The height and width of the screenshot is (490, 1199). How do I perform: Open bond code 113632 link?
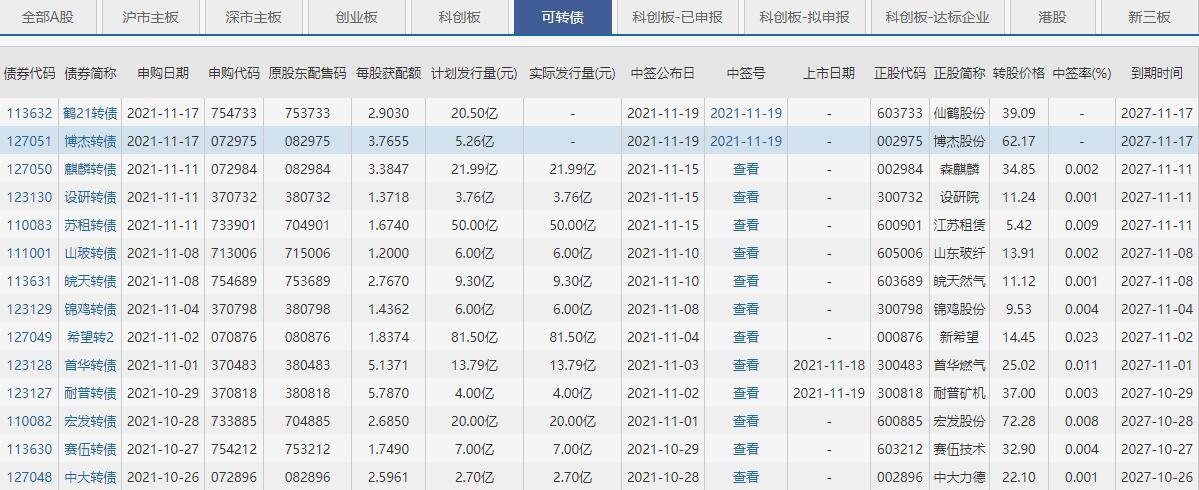pos(30,113)
